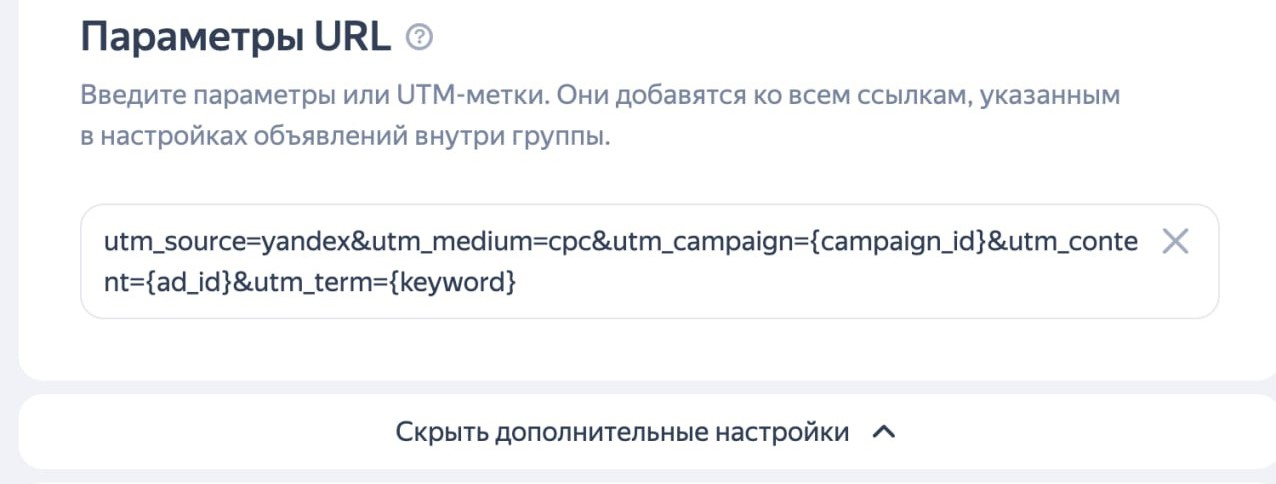Click description line в настройках объявлений внутри группы
This screenshot has height=484, width=1276.
click(x=343, y=137)
